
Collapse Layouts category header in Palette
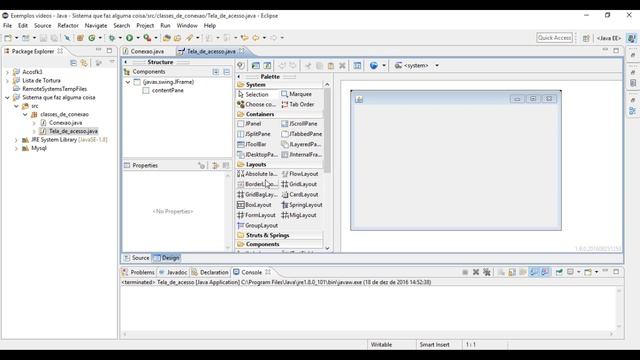(x=280, y=164)
